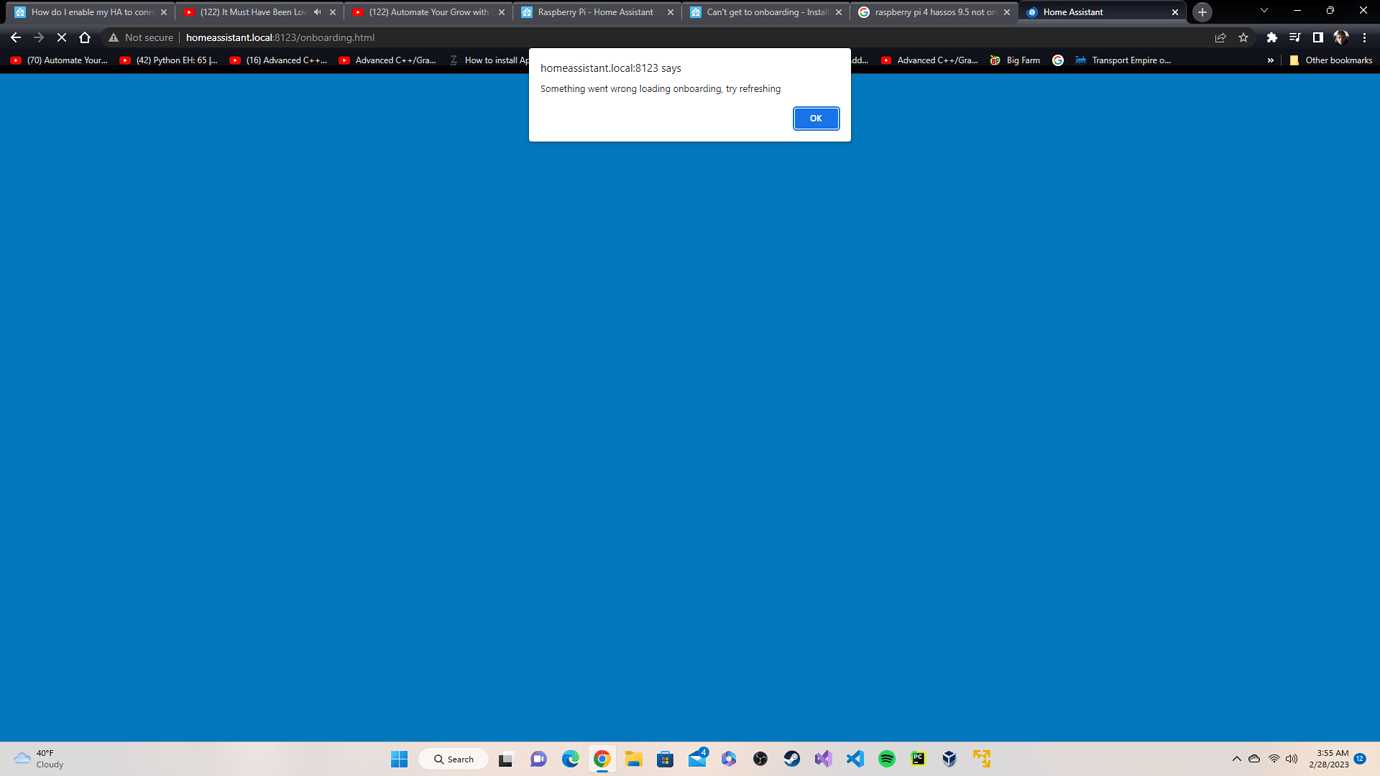Open the Extensions puzzle-piece icon
This screenshot has height=776, width=1380.
[1271, 37]
